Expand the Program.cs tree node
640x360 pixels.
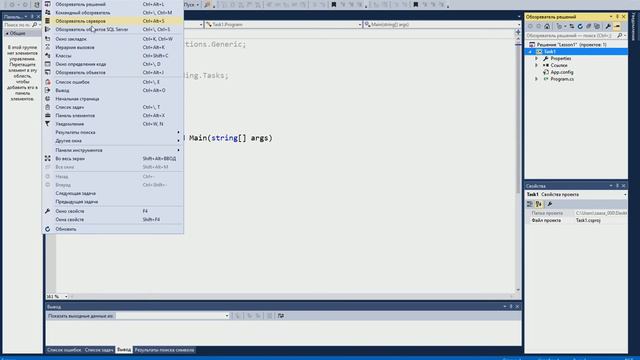(x=537, y=79)
